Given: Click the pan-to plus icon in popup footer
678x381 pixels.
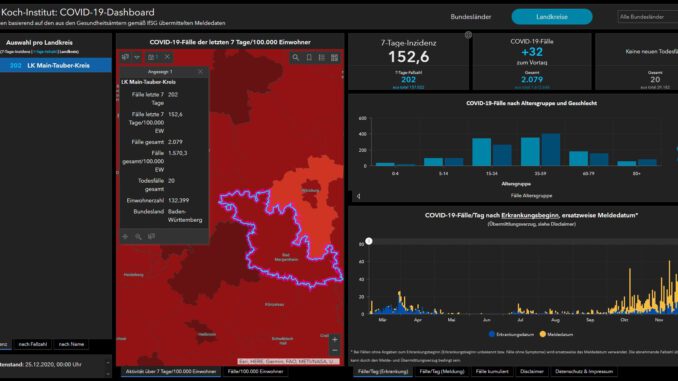Looking at the screenshot, I should 125,237.
